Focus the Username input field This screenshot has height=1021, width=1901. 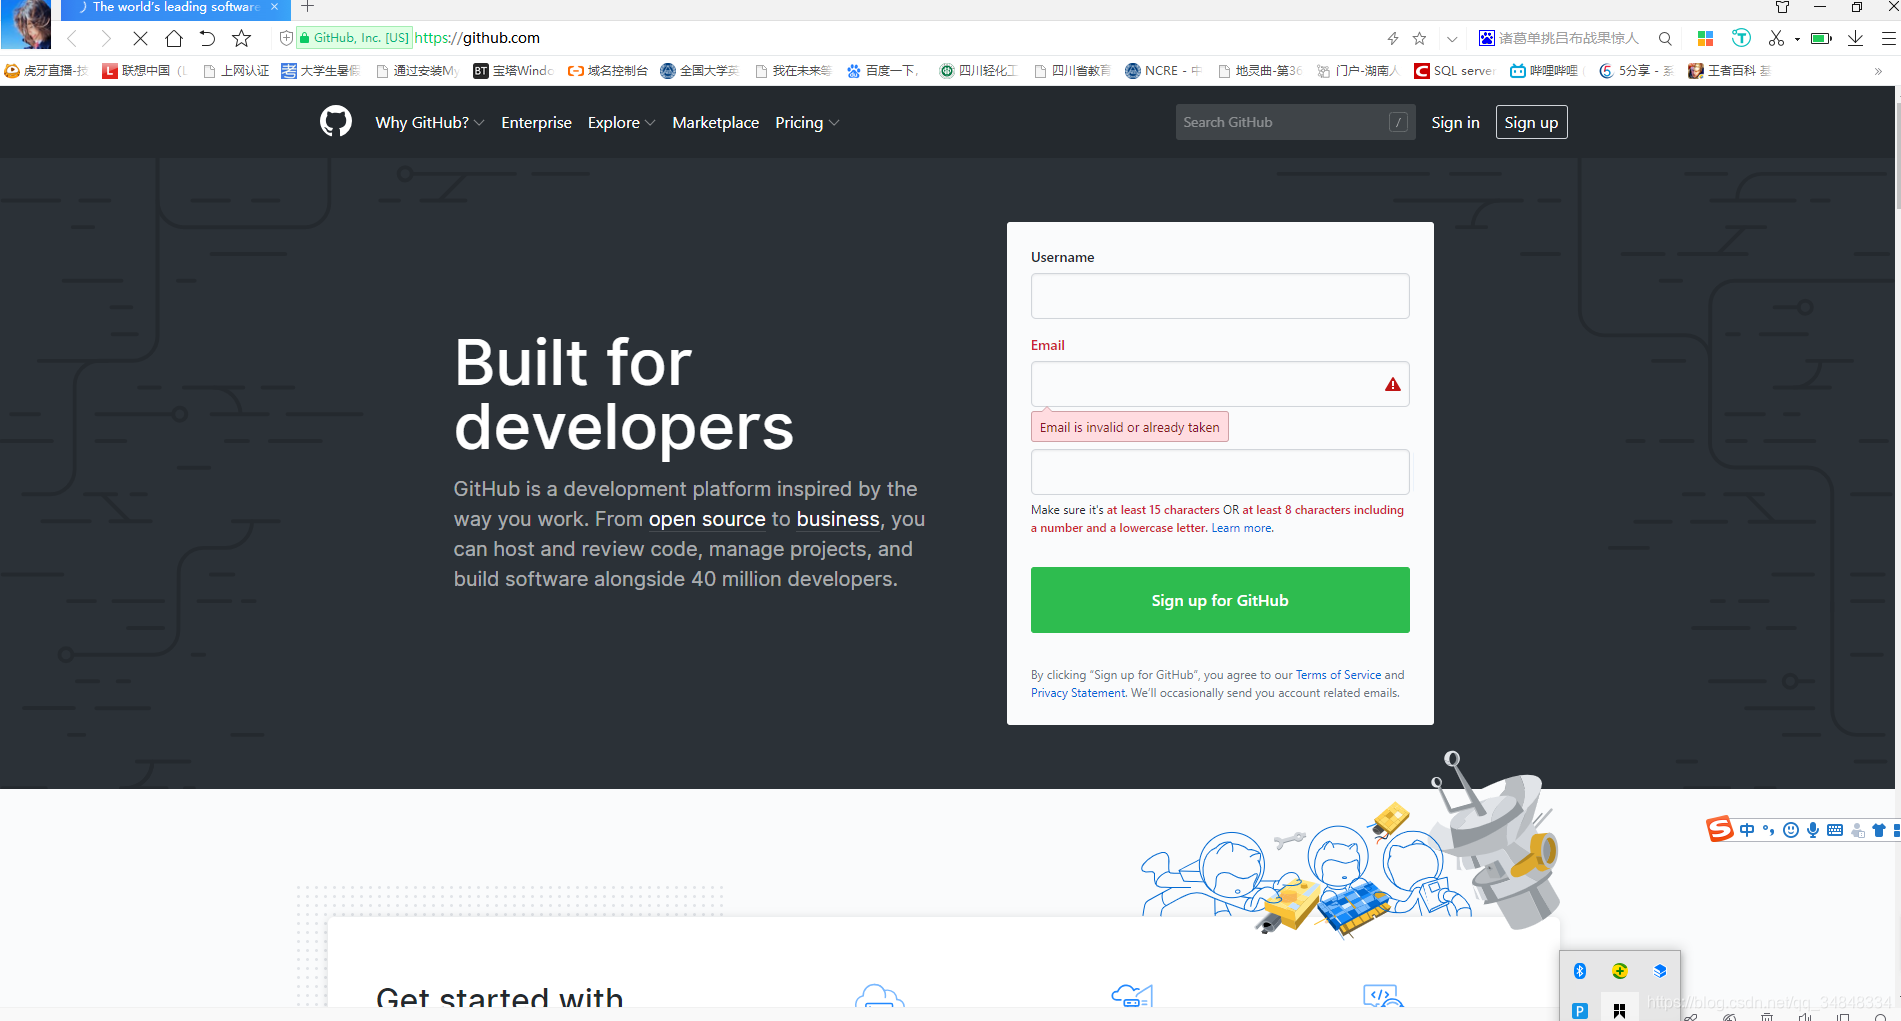coord(1220,296)
